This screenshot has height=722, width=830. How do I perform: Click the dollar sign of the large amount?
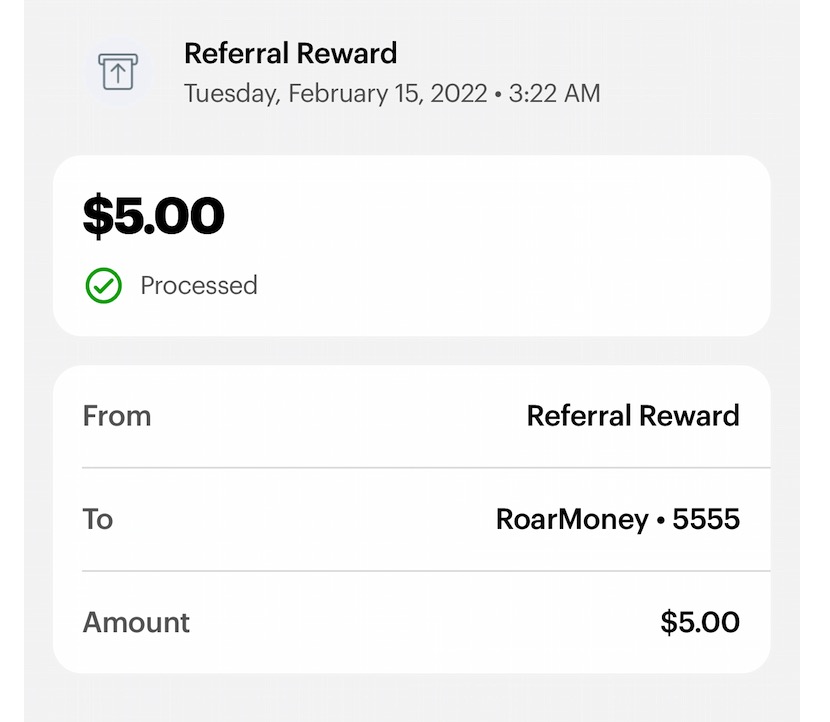coord(96,216)
